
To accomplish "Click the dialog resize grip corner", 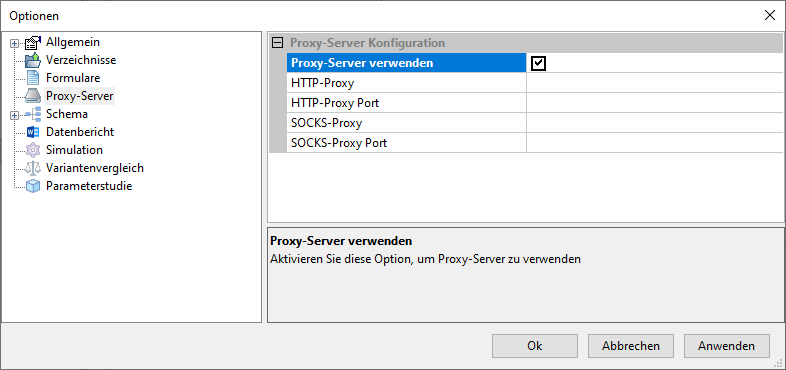I will pos(779,364).
